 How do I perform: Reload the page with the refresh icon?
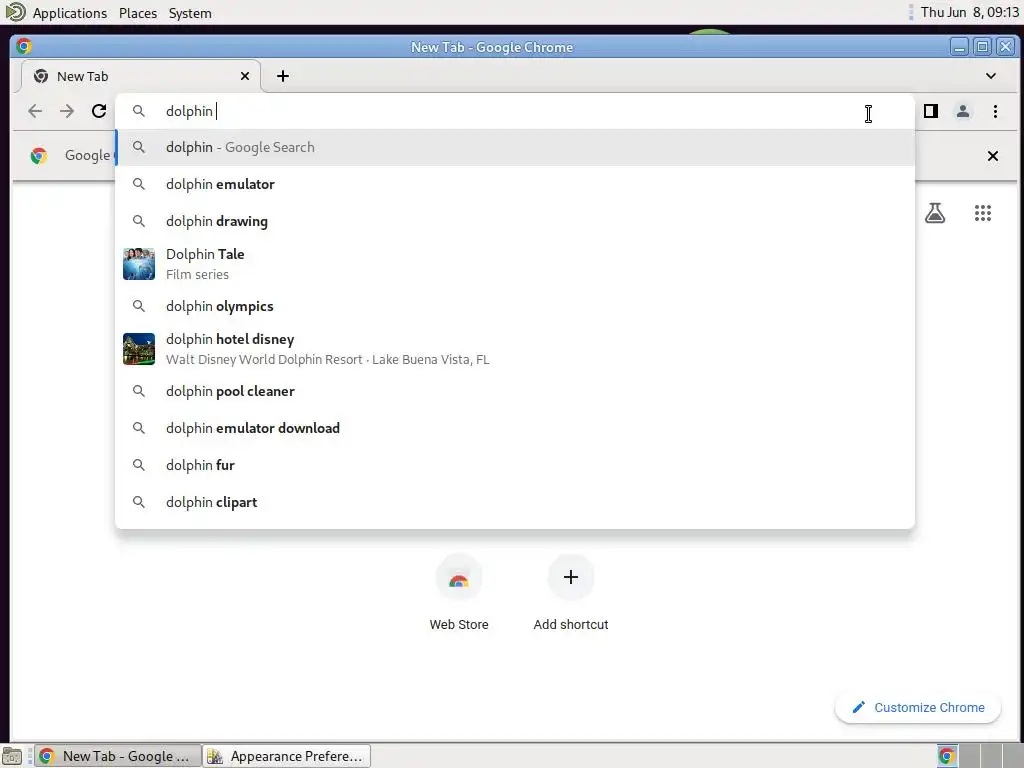pyautogui.click(x=99, y=111)
